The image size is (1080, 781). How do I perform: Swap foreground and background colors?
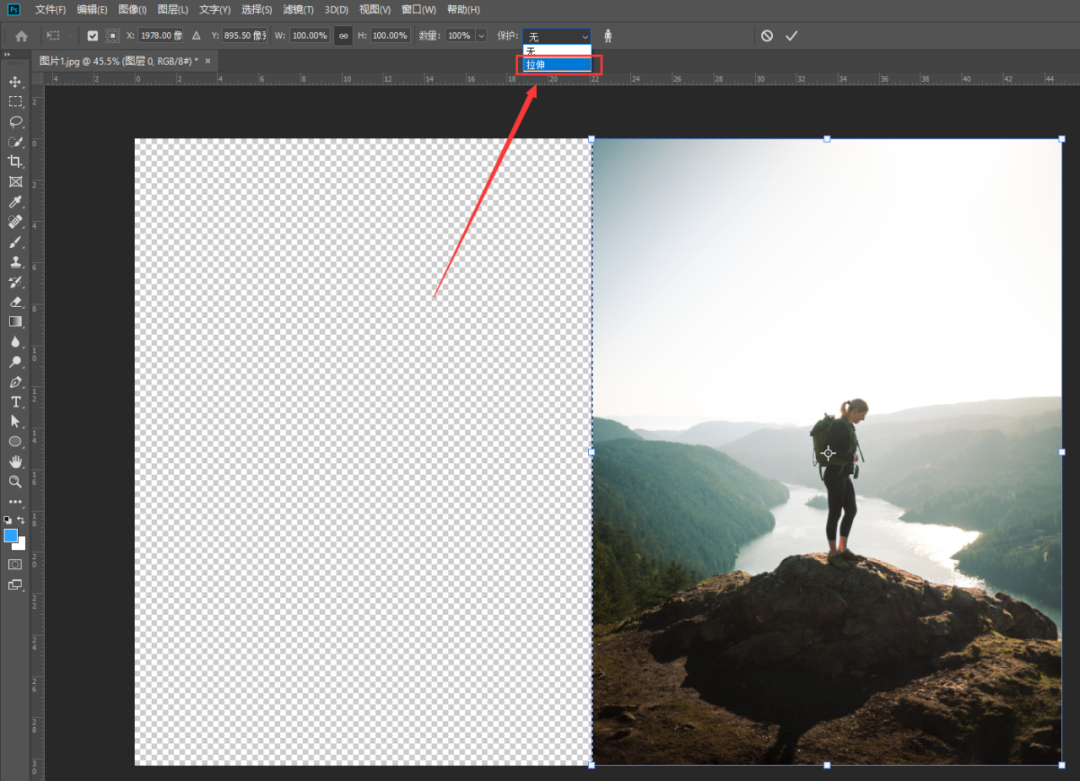21,520
